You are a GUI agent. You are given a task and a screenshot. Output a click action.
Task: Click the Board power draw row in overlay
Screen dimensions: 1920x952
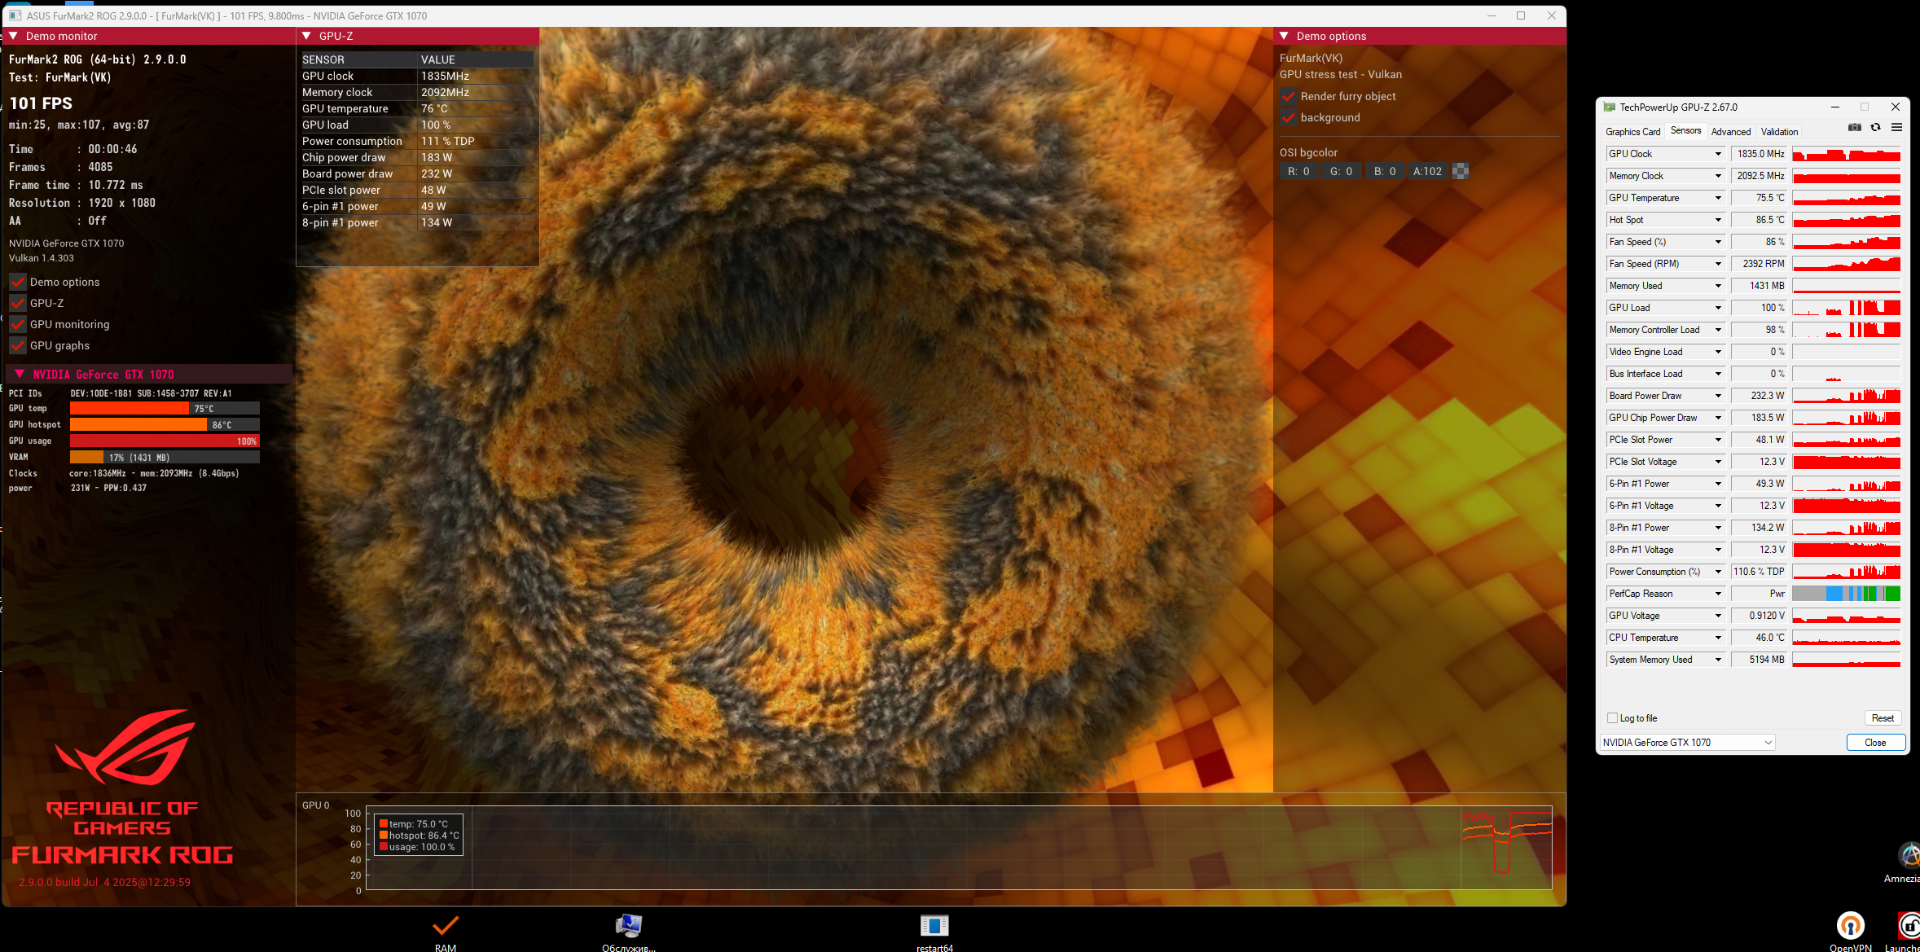click(x=417, y=174)
